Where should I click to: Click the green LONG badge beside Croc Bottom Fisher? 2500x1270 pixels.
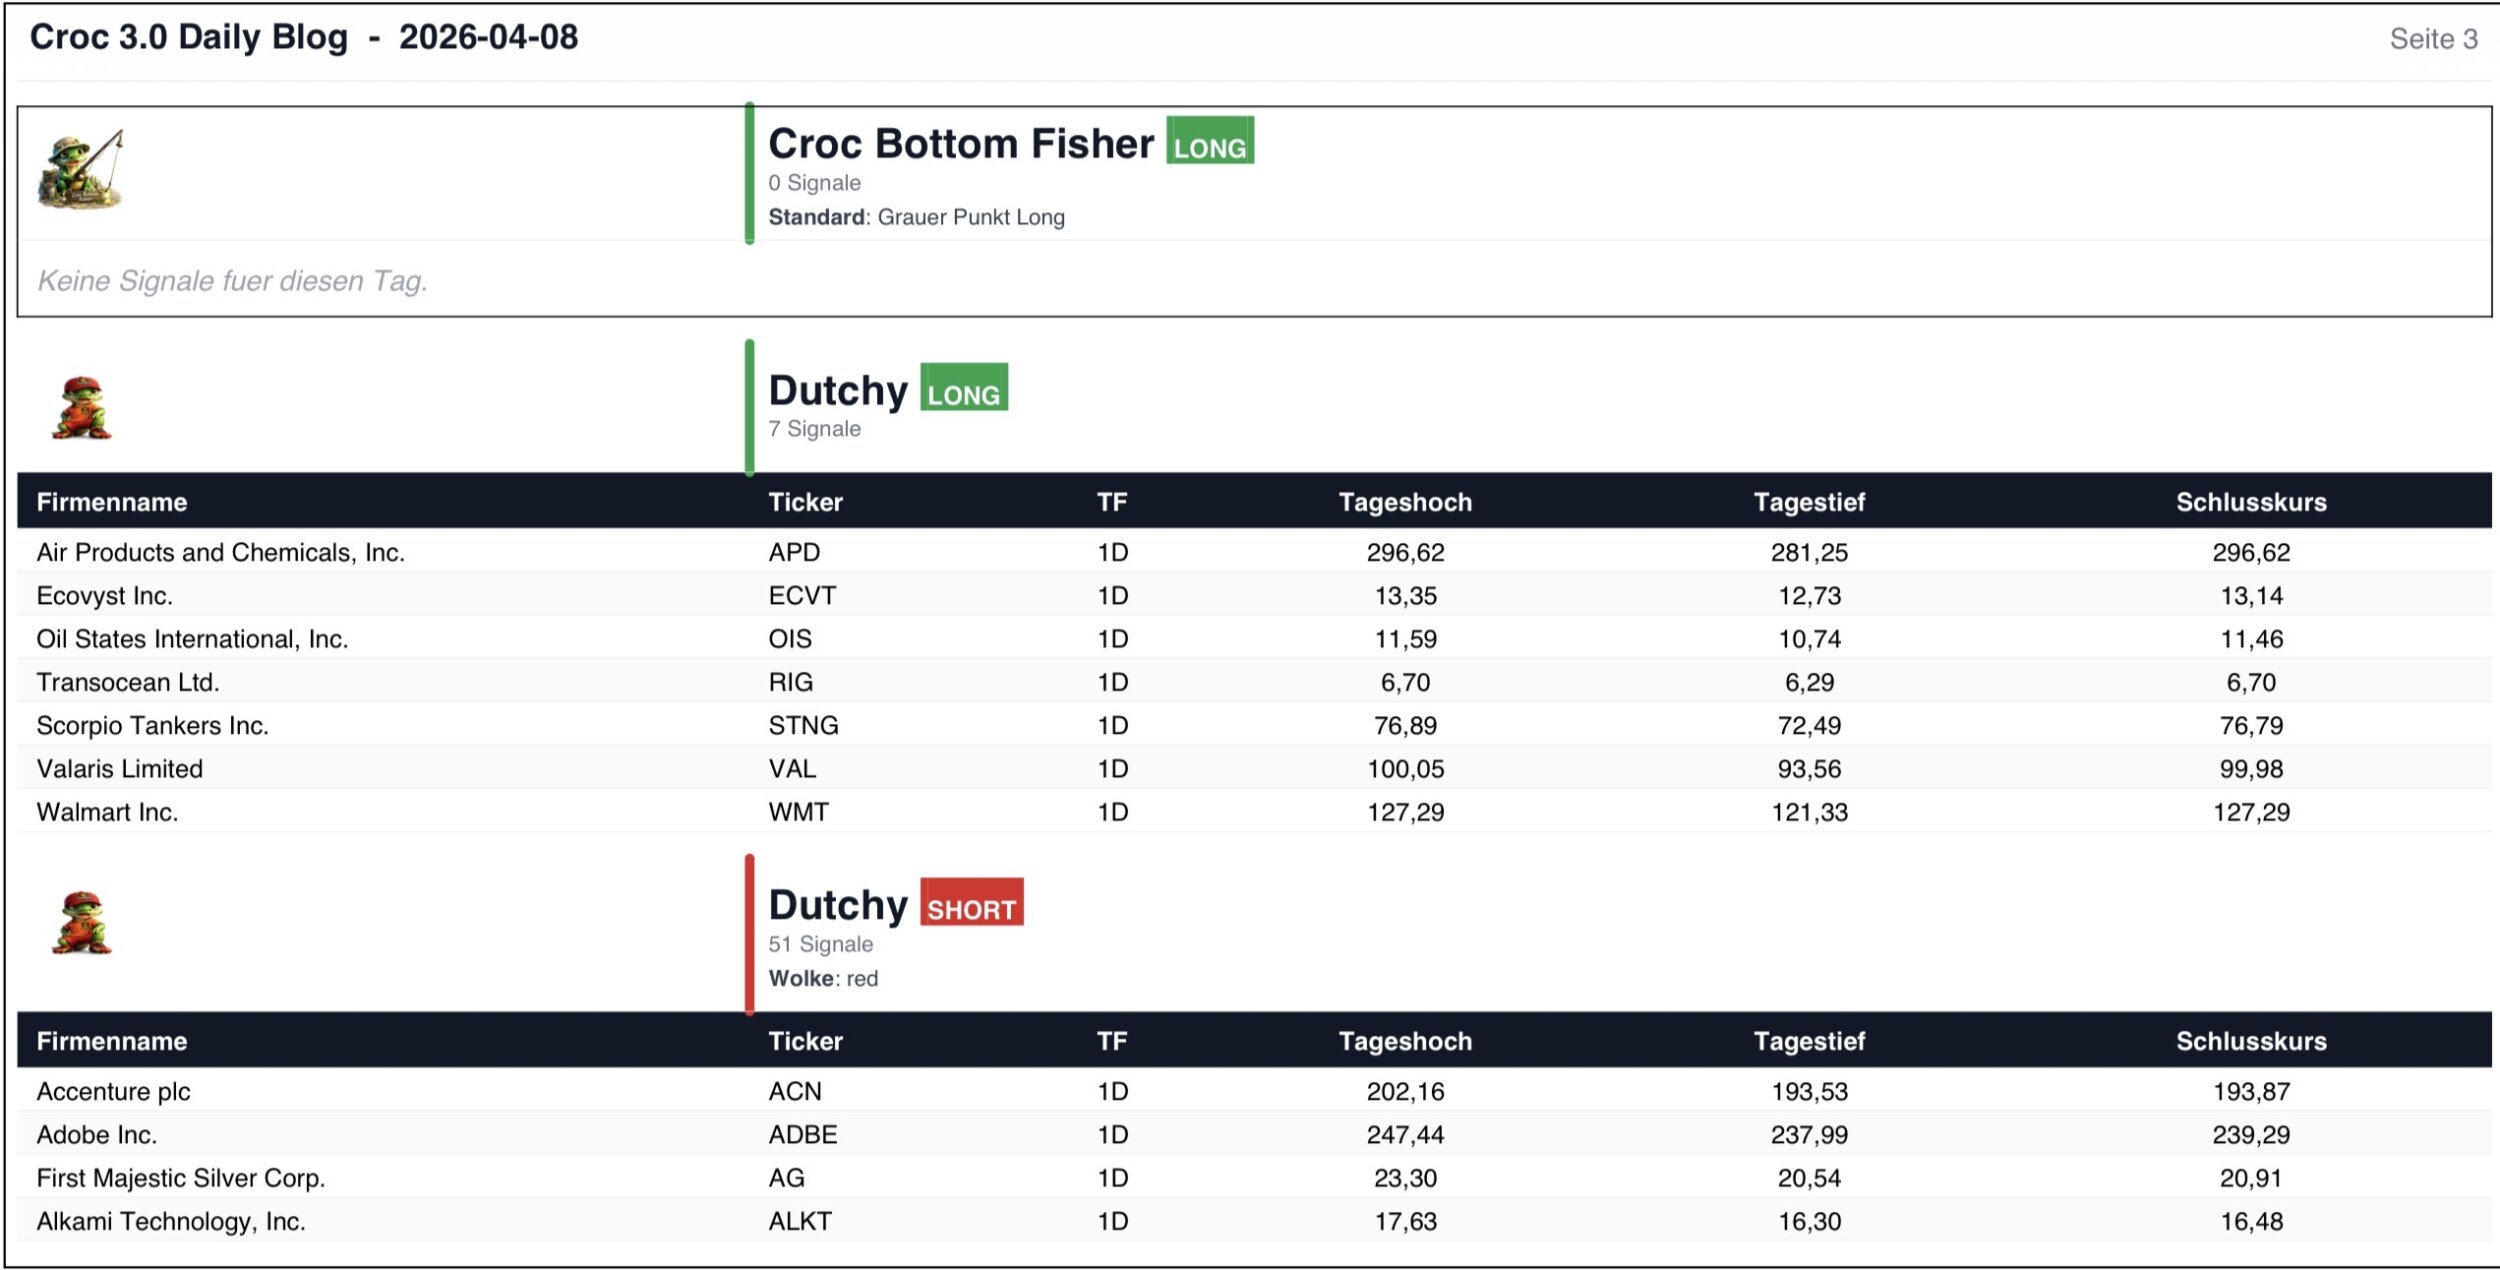coord(1209,142)
